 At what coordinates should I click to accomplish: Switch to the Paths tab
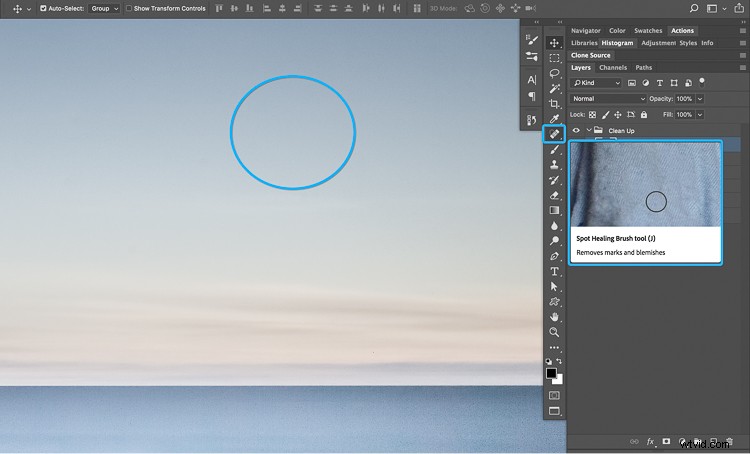pos(643,67)
